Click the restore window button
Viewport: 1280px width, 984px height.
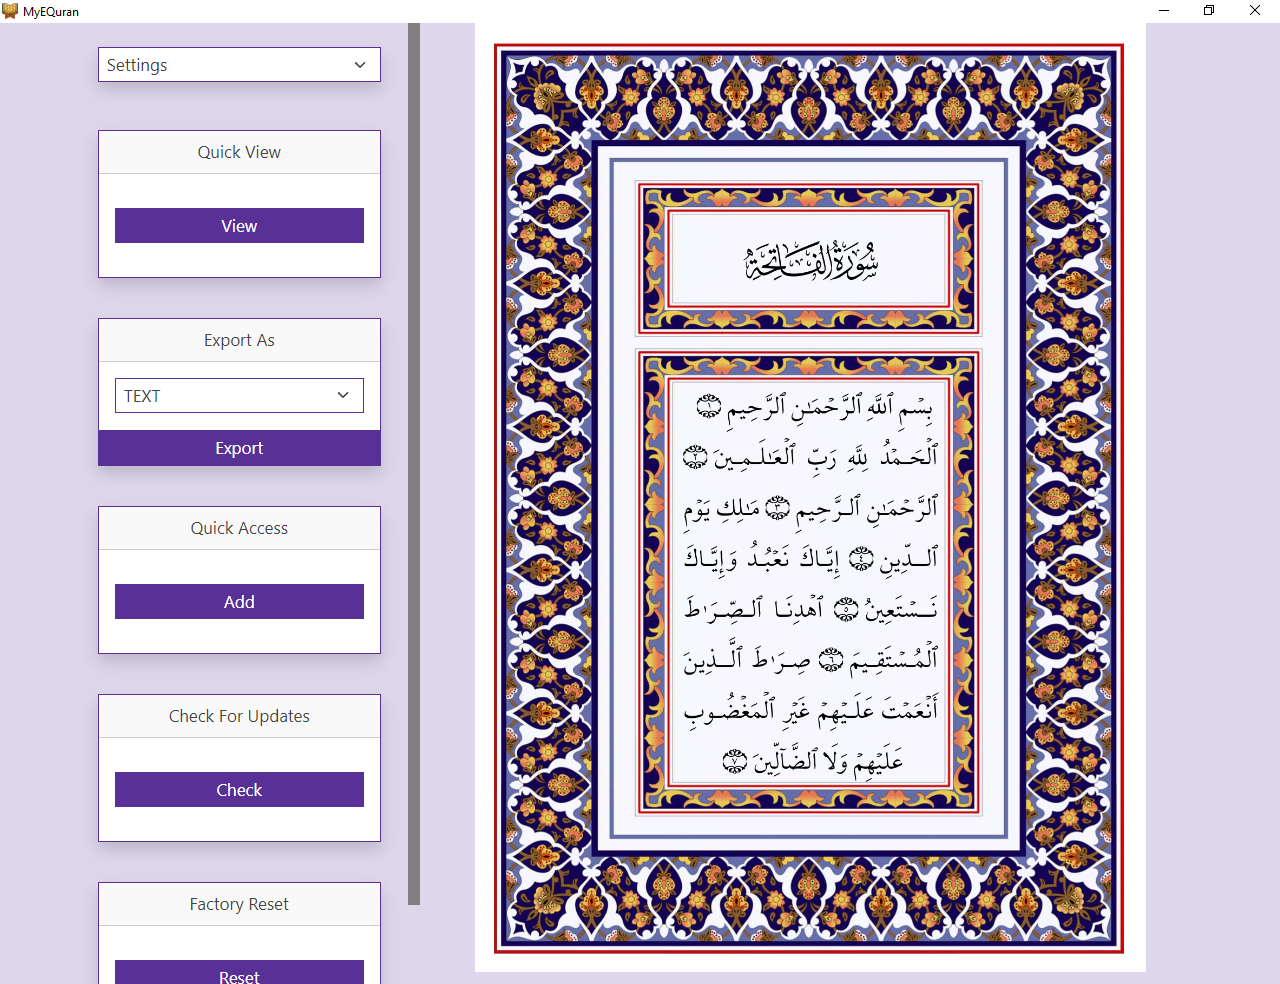coord(1208,11)
